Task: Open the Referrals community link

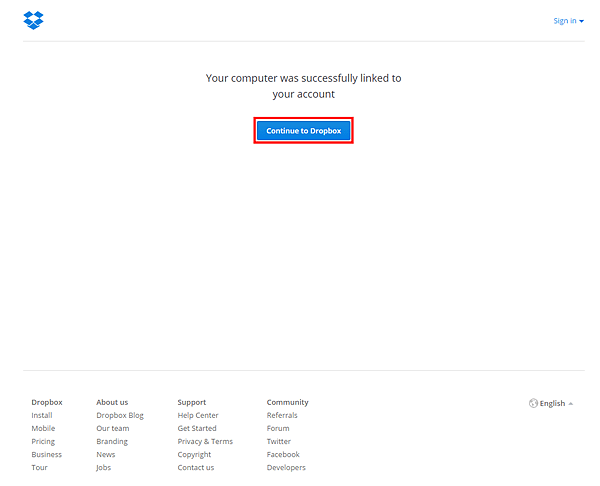Action: tap(282, 415)
